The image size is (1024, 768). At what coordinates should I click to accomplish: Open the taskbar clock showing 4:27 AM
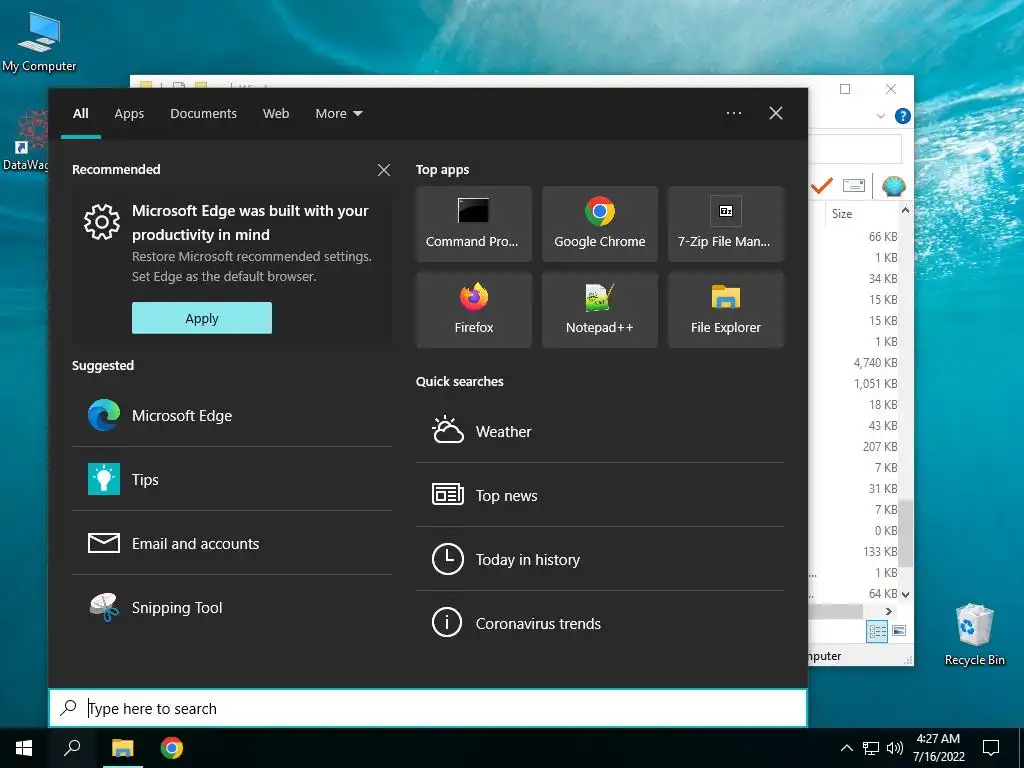(x=938, y=748)
